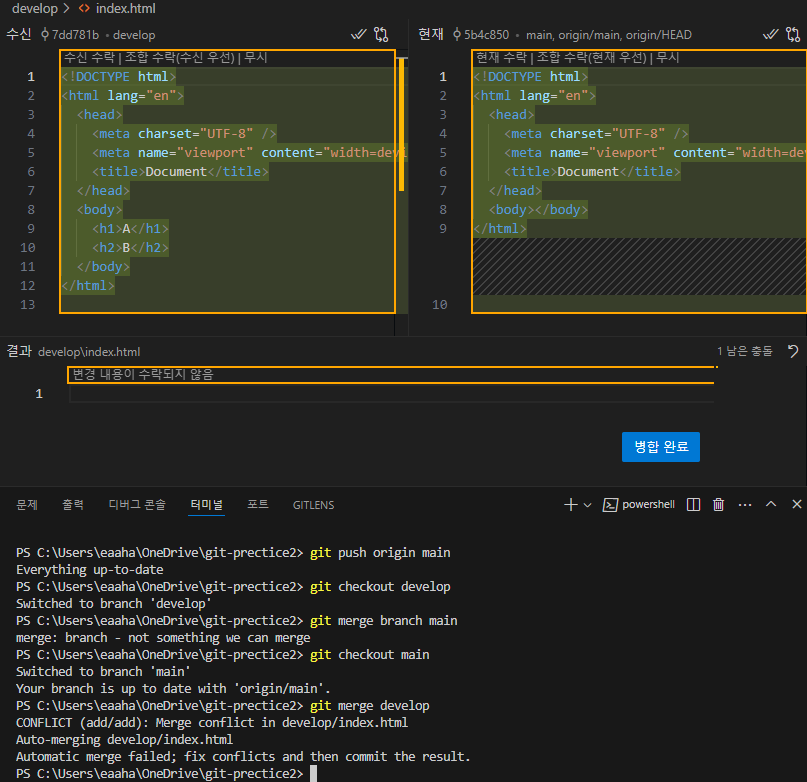Click the 'Auto-merging develop/index.html' terminal line
This screenshot has height=782, width=807.
pyautogui.click(x=124, y=739)
